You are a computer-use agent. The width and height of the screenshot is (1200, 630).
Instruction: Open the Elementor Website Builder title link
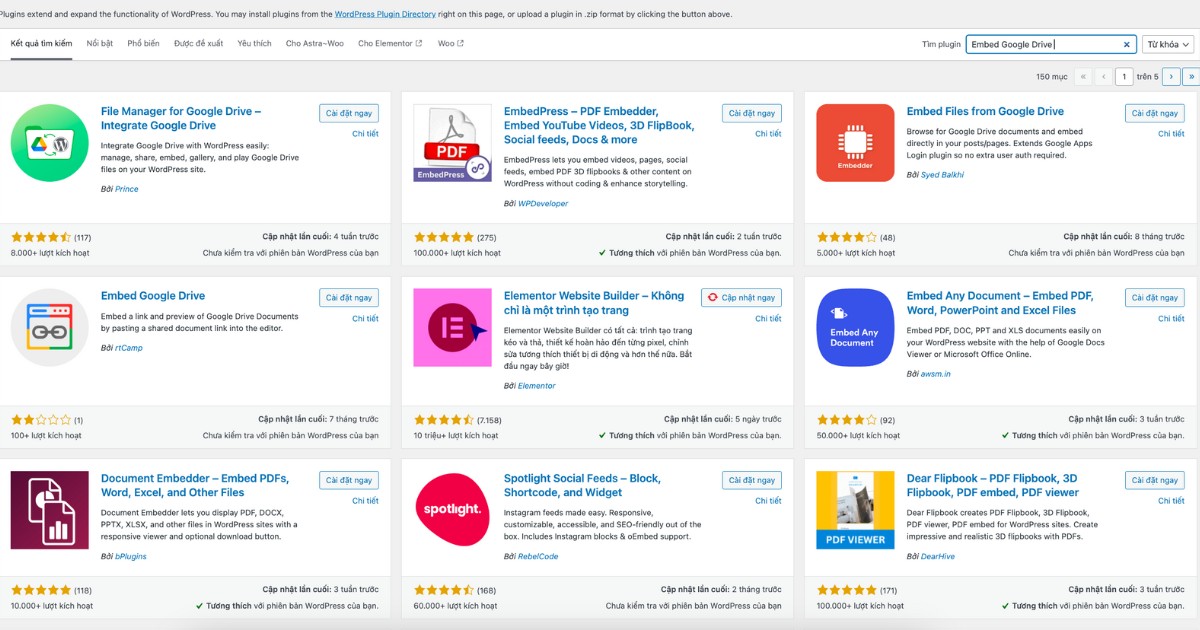[x=594, y=302]
